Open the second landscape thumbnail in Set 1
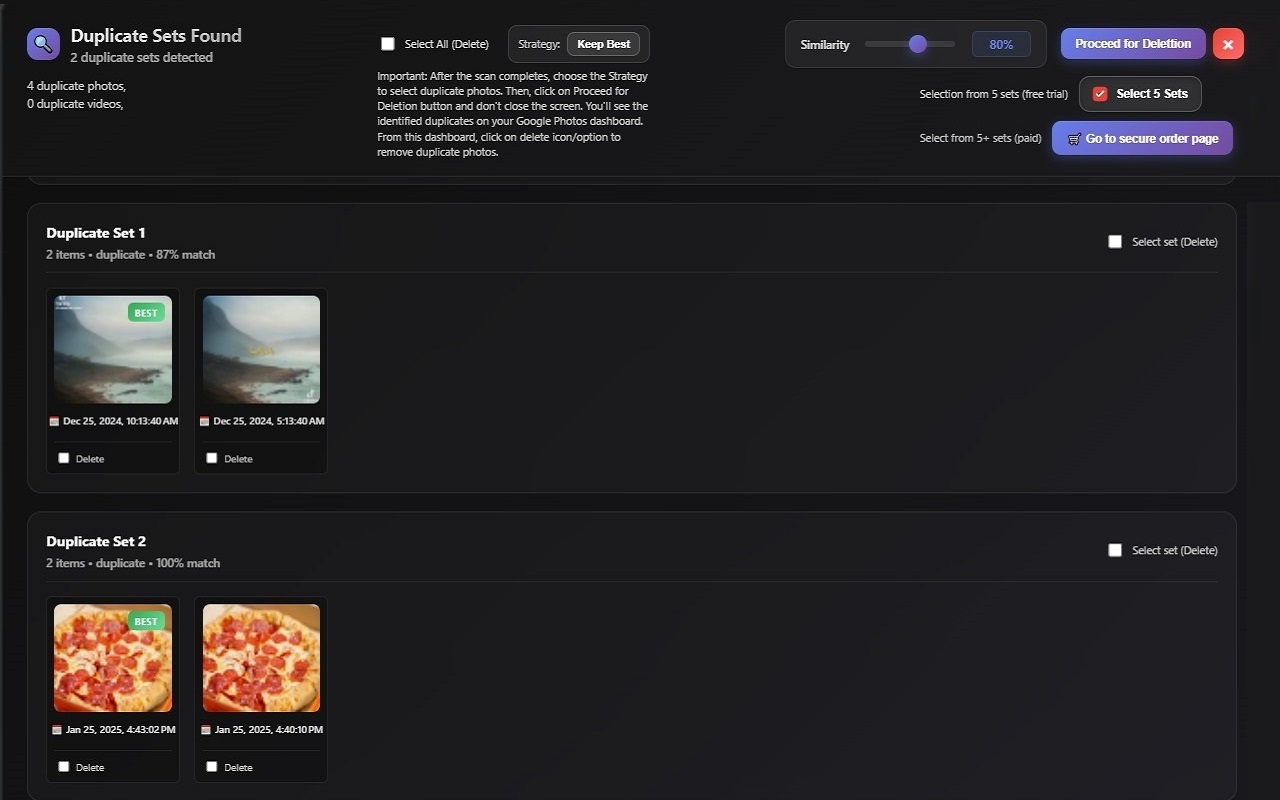The height and width of the screenshot is (800, 1280). coord(261,349)
